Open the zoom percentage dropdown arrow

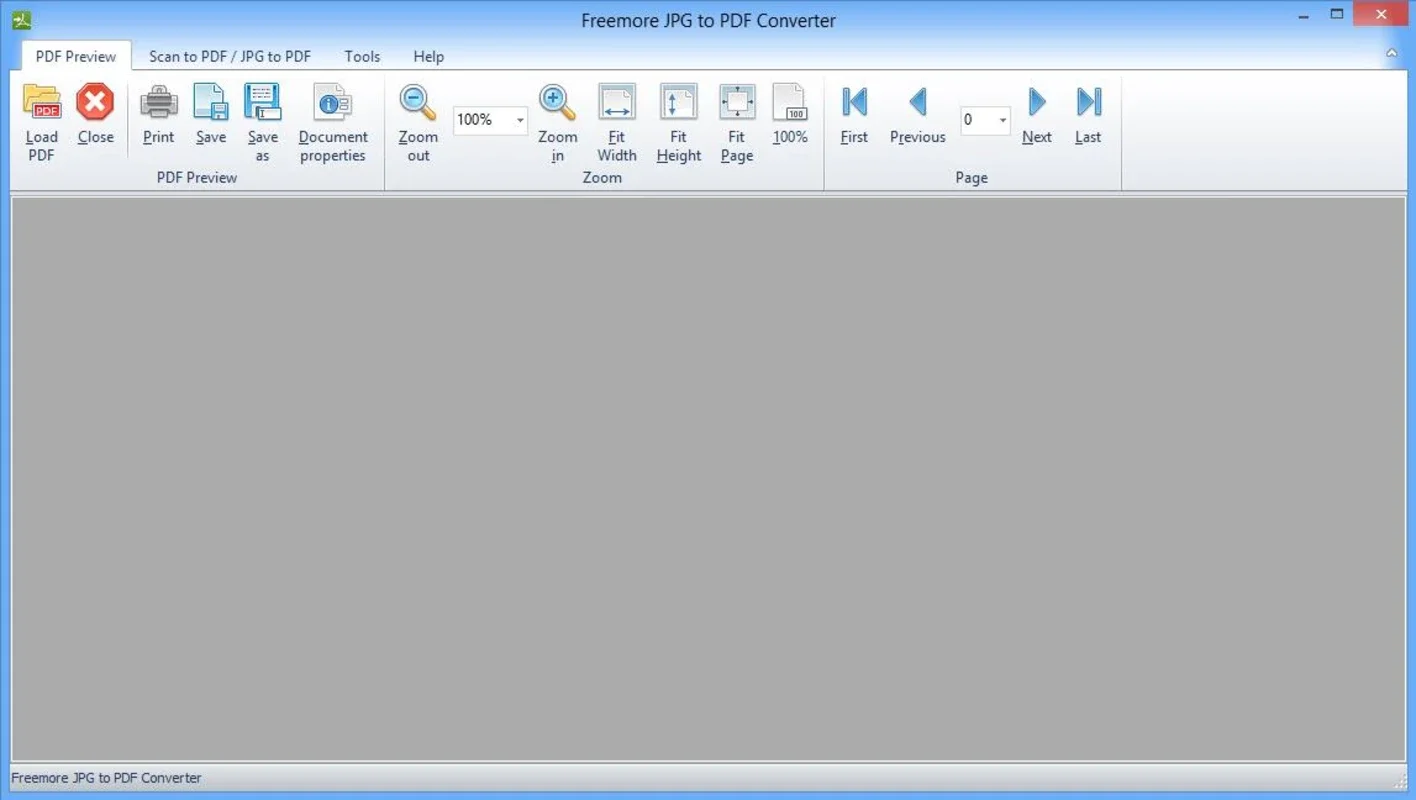click(x=520, y=121)
